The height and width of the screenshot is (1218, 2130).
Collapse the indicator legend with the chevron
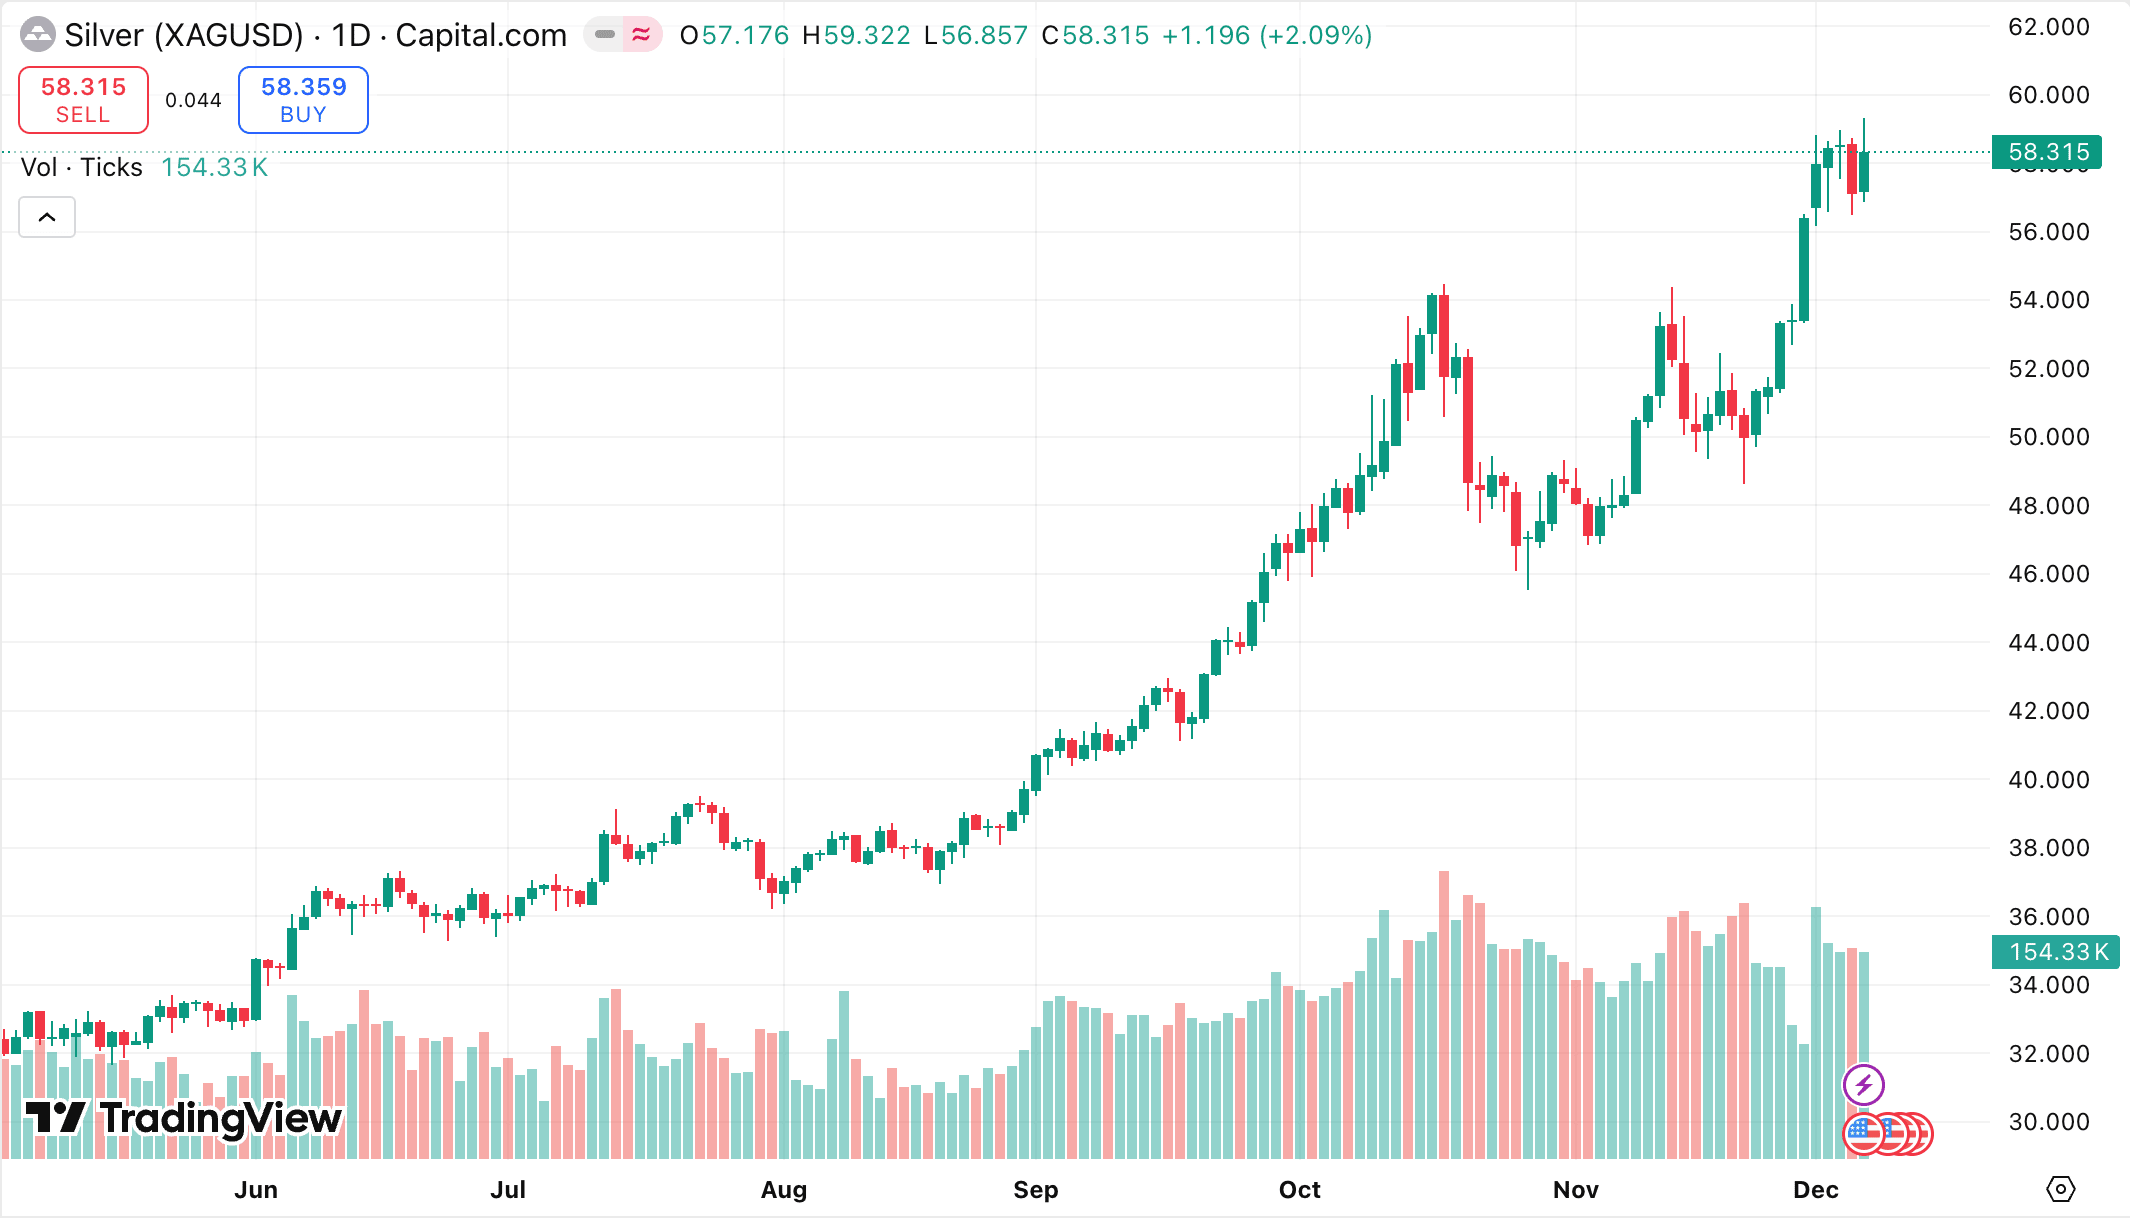click(x=47, y=217)
